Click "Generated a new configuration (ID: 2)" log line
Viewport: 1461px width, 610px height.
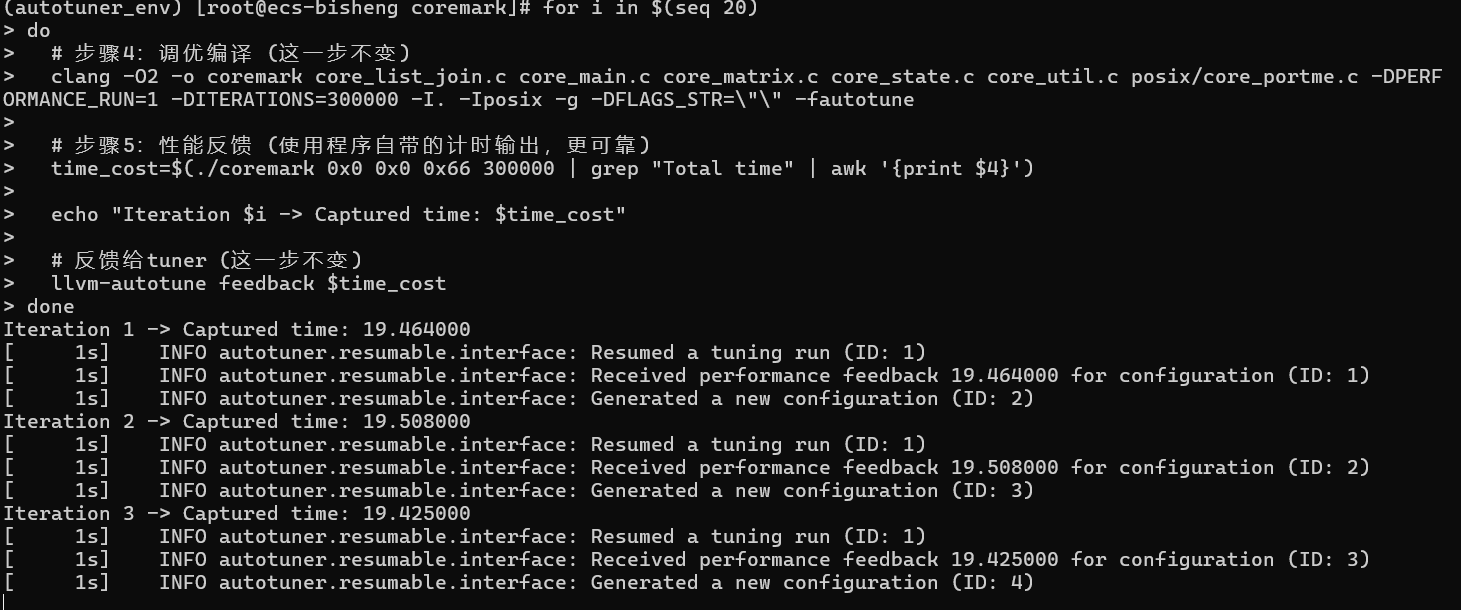click(x=812, y=398)
